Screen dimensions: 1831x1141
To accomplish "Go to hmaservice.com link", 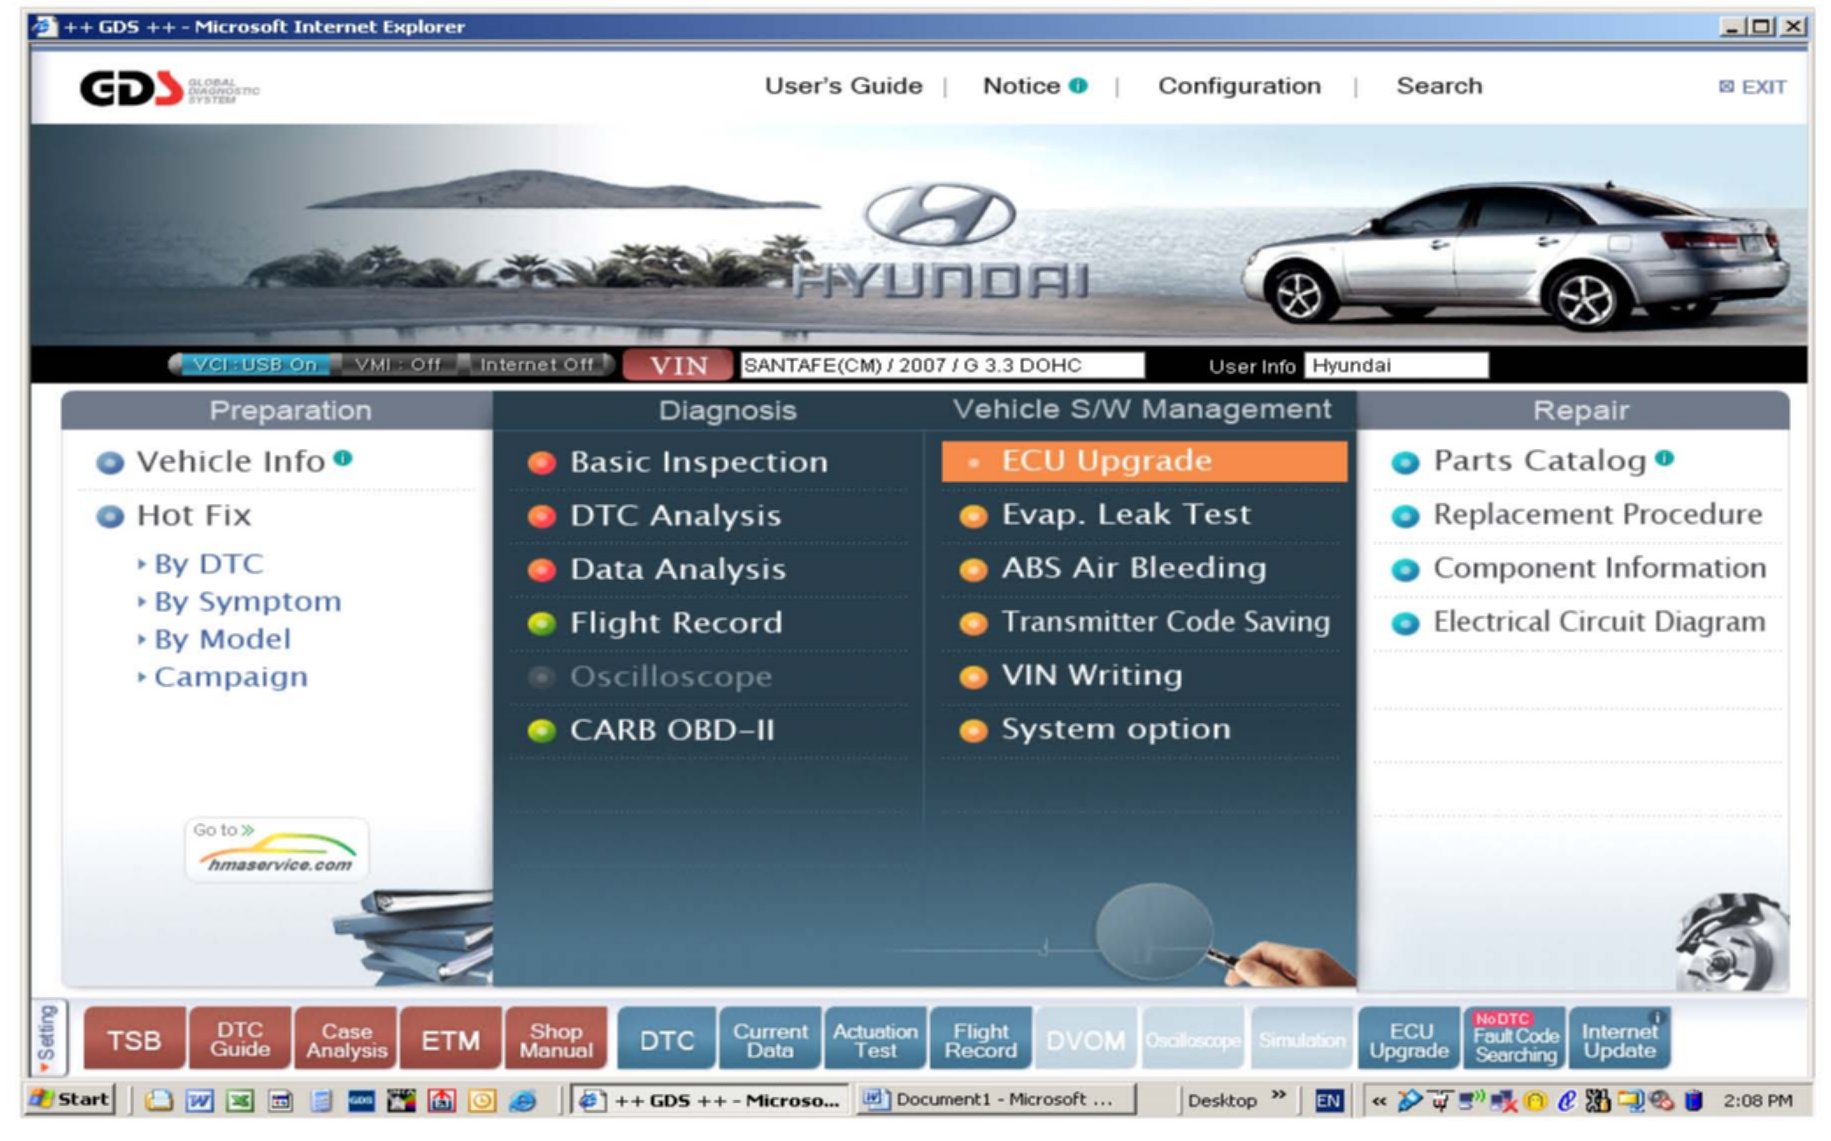I will coord(277,851).
